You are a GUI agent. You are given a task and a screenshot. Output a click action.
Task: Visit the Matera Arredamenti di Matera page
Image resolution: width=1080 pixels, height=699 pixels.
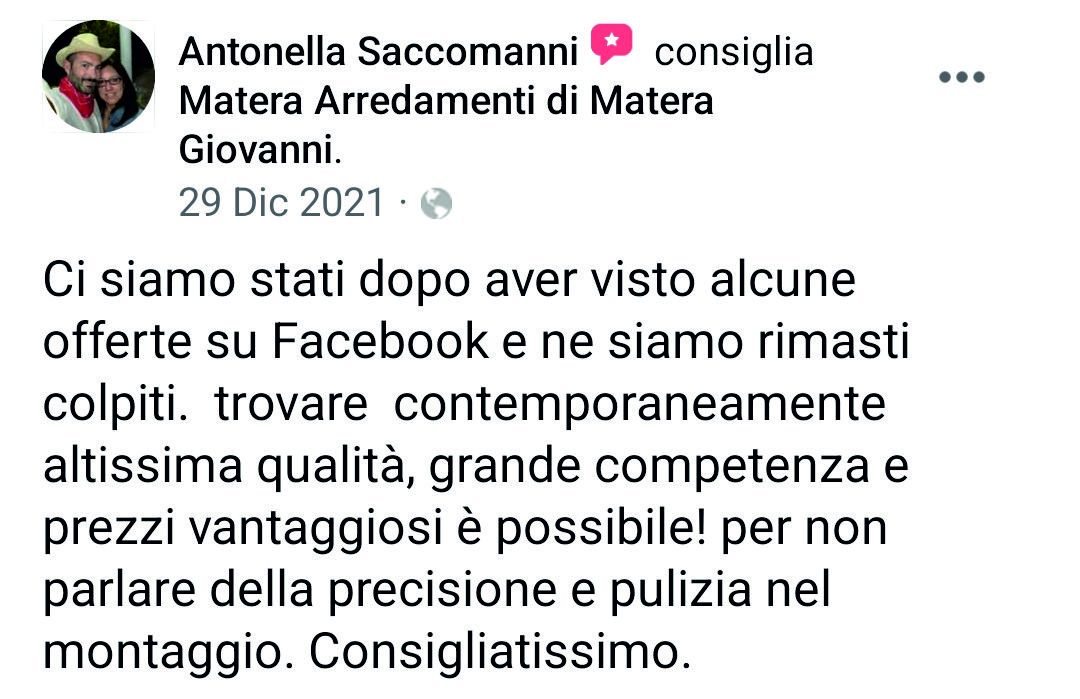(x=446, y=101)
